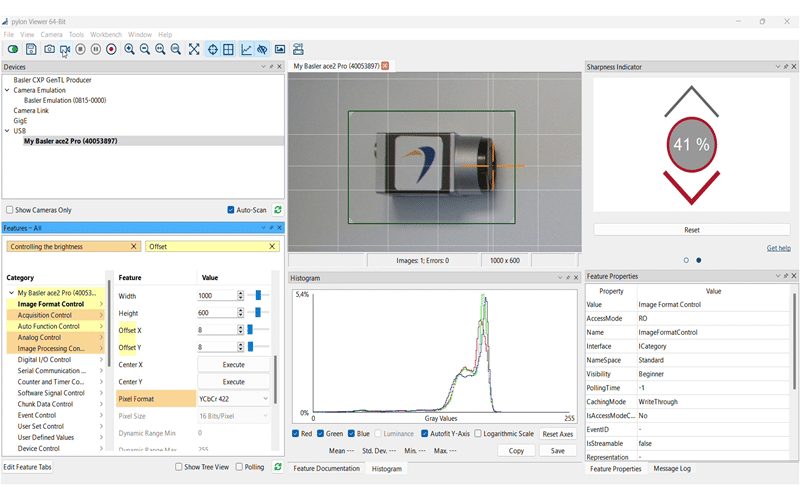800x500 pixels.
Task: Click the pause toolbar icon
Action: coord(95,49)
